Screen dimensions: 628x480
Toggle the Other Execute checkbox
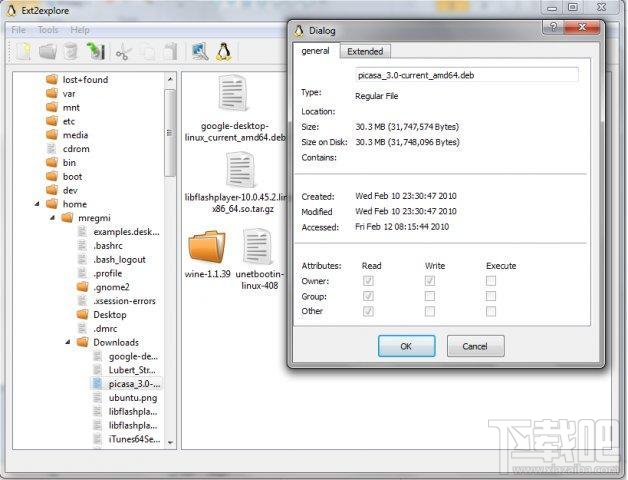[491, 311]
